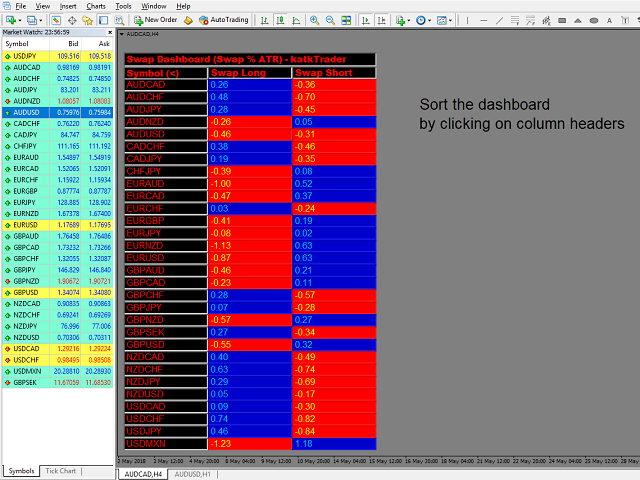Select AUDUSD row in Market Watch

tap(58, 112)
